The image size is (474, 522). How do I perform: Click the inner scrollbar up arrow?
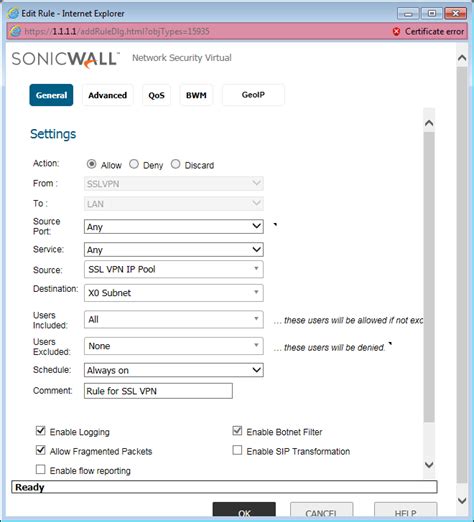click(x=429, y=123)
